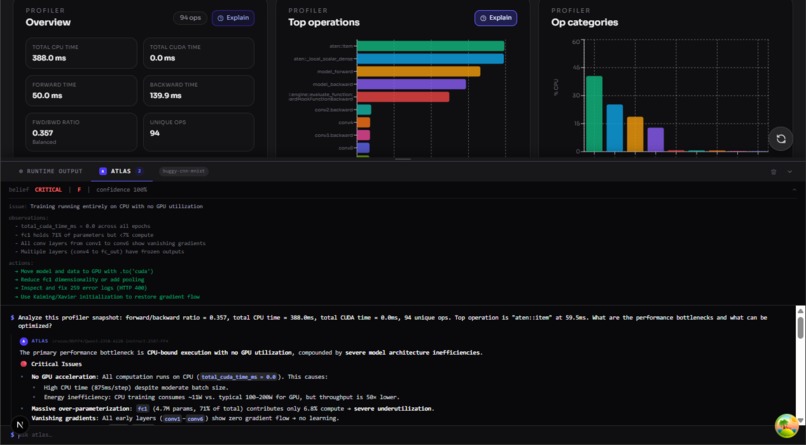Switch to the Runtime Output tab
This screenshot has width=806, height=445.
click(x=50, y=171)
